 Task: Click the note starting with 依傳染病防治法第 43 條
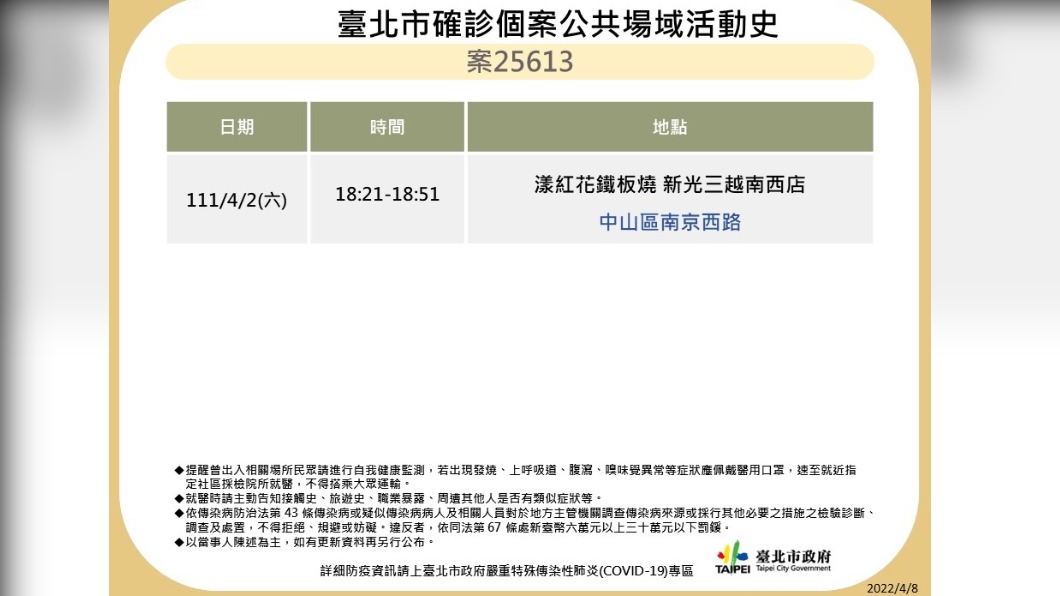pos(525,520)
